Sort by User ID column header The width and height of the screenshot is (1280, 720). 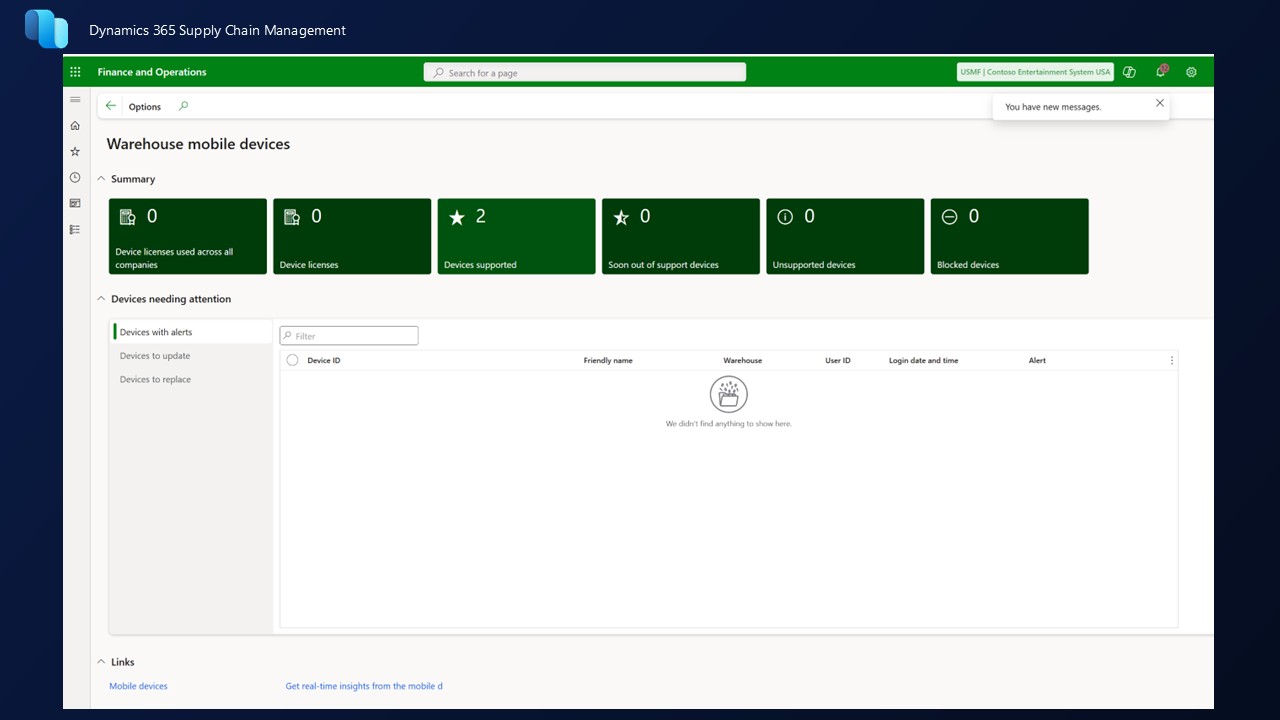click(838, 360)
